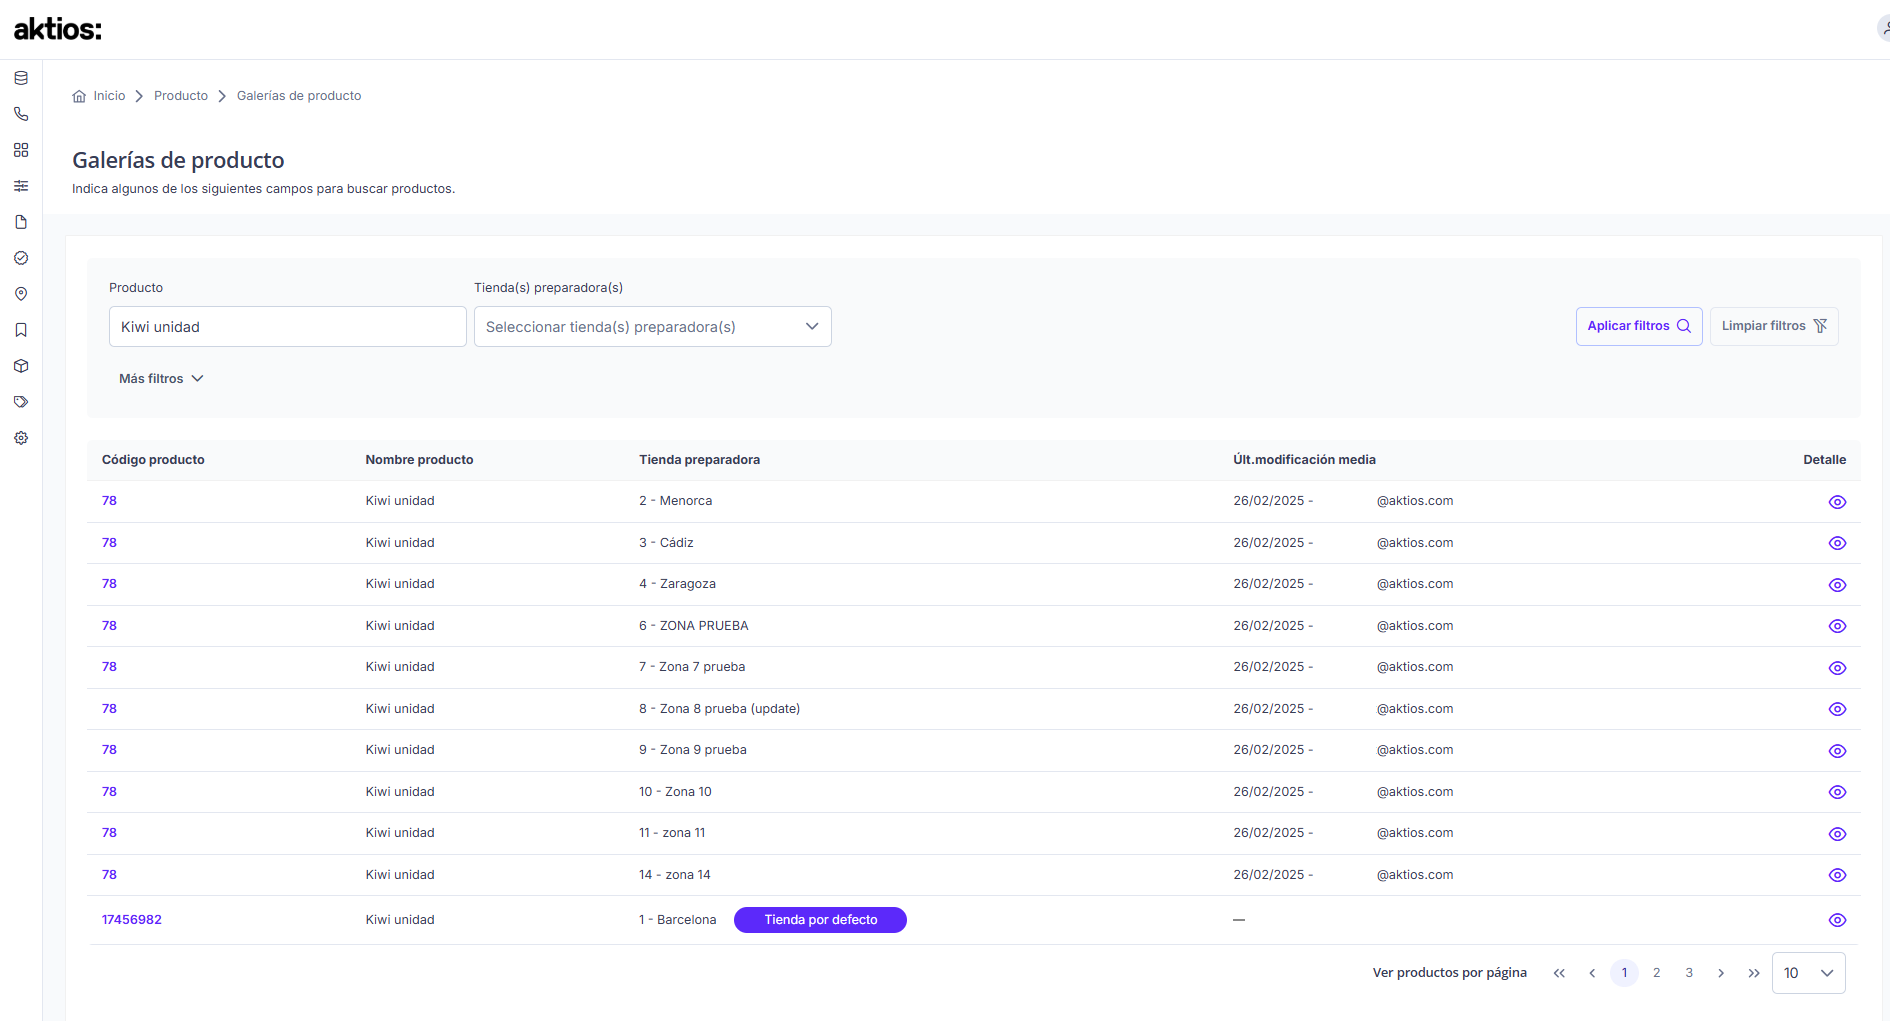Open user profile avatar icon
Screen dimensions: 1890x1021
coord(1883,28)
